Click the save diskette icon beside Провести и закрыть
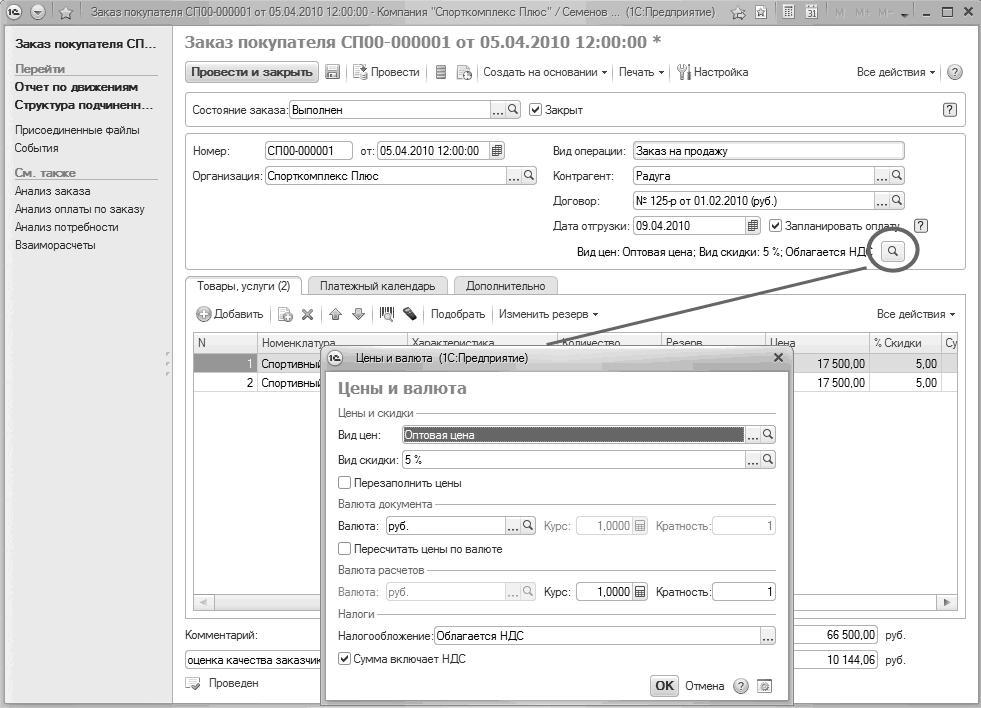The width and height of the screenshot is (981, 708). pyautogui.click(x=332, y=72)
